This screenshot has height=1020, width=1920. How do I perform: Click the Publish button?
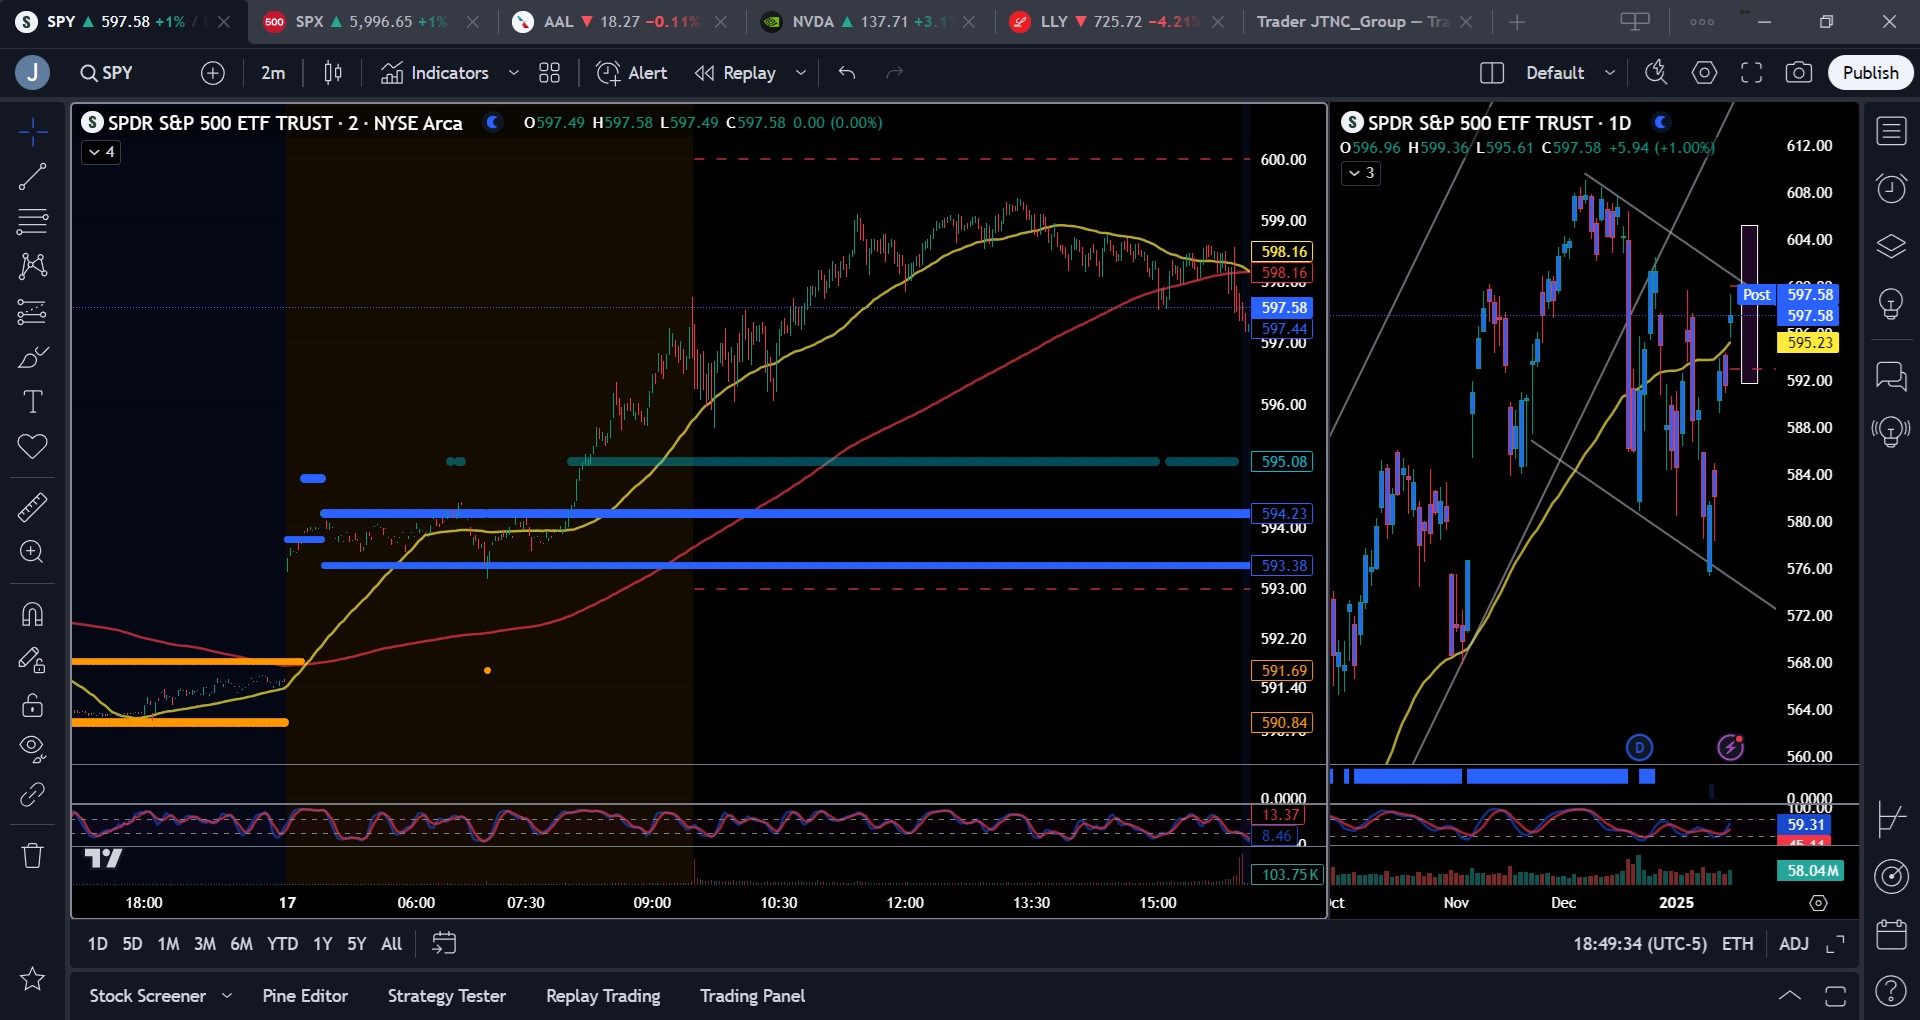1870,73
